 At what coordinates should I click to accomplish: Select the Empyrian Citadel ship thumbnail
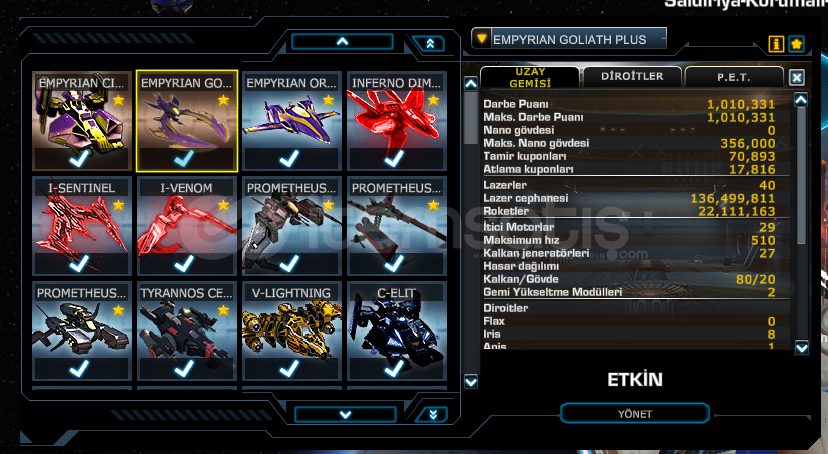tap(82, 121)
